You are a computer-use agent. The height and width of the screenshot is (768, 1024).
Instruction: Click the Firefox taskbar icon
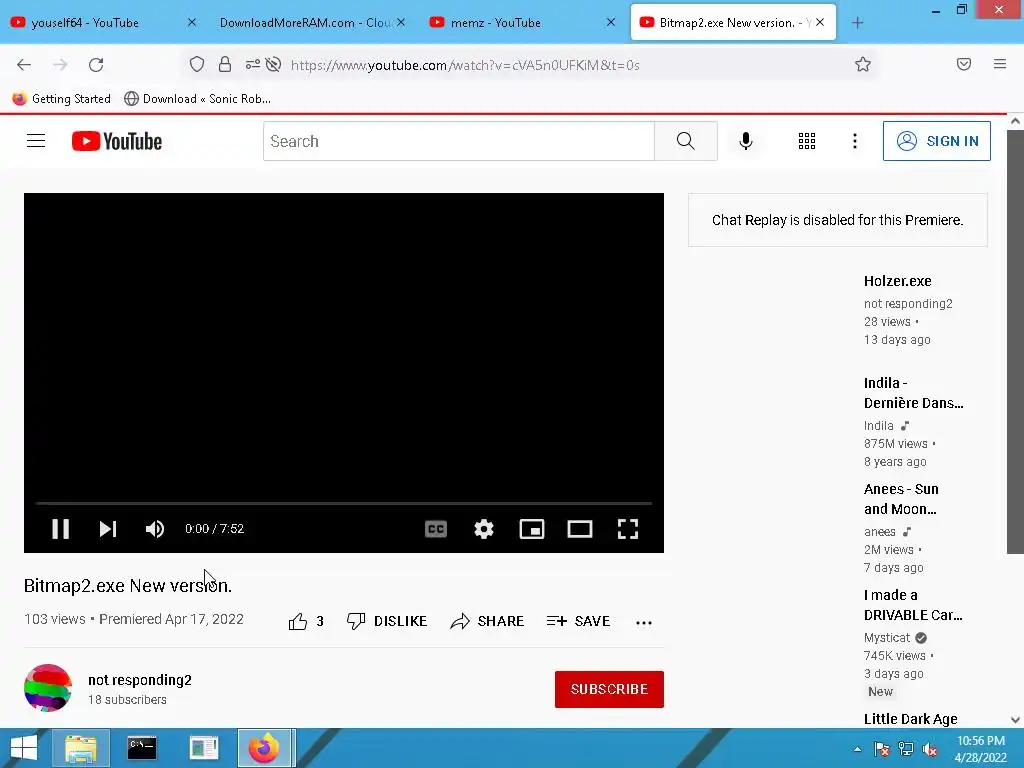pos(264,748)
